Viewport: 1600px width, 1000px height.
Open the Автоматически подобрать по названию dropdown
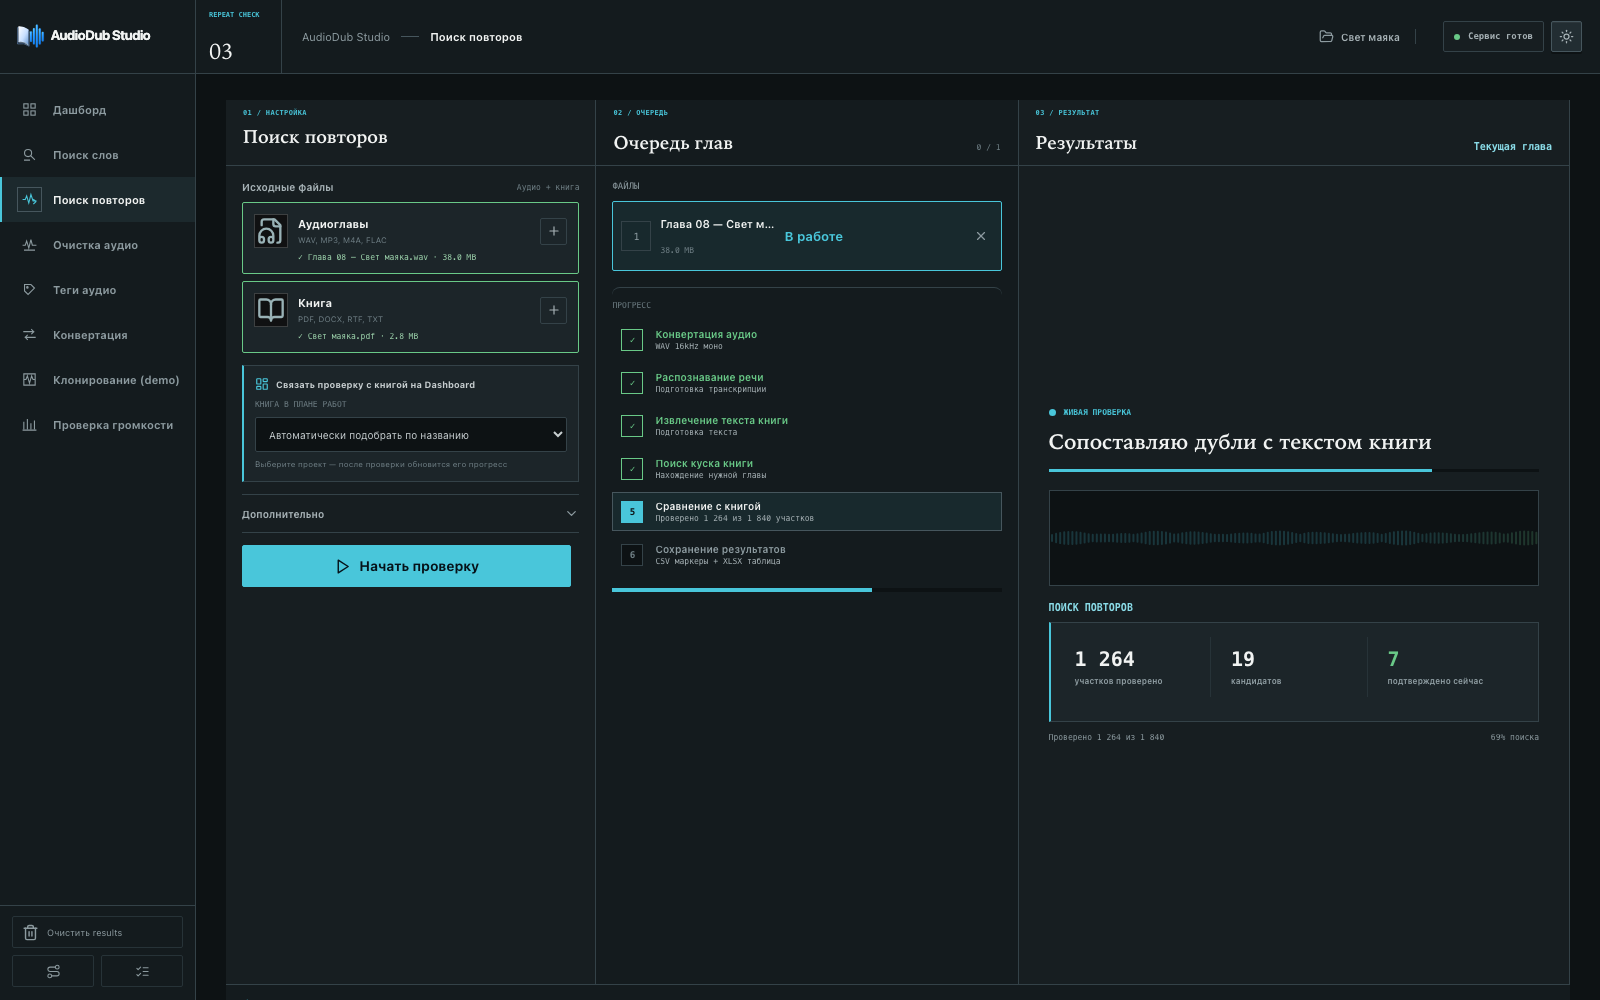click(x=411, y=435)
